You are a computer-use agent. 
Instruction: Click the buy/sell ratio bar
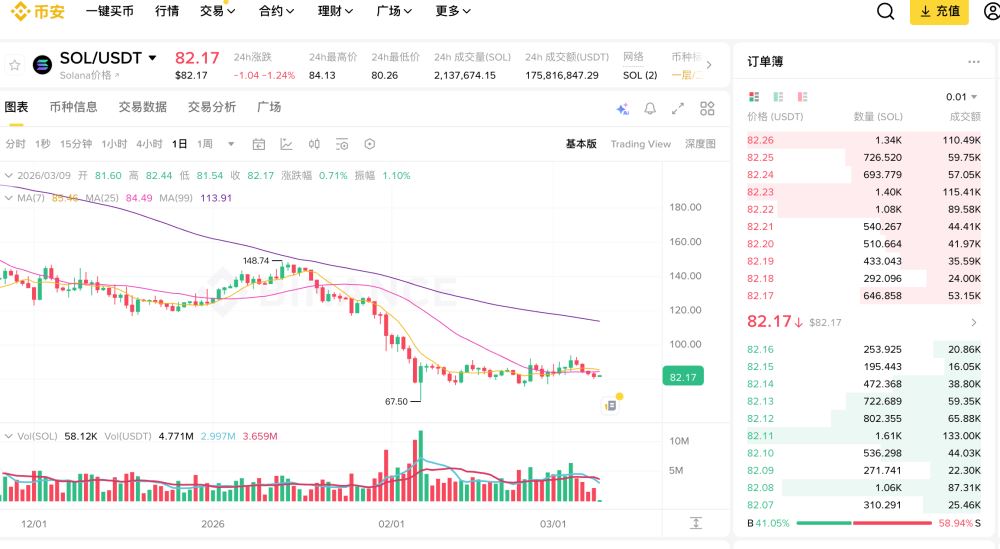(x=864, y=523)
